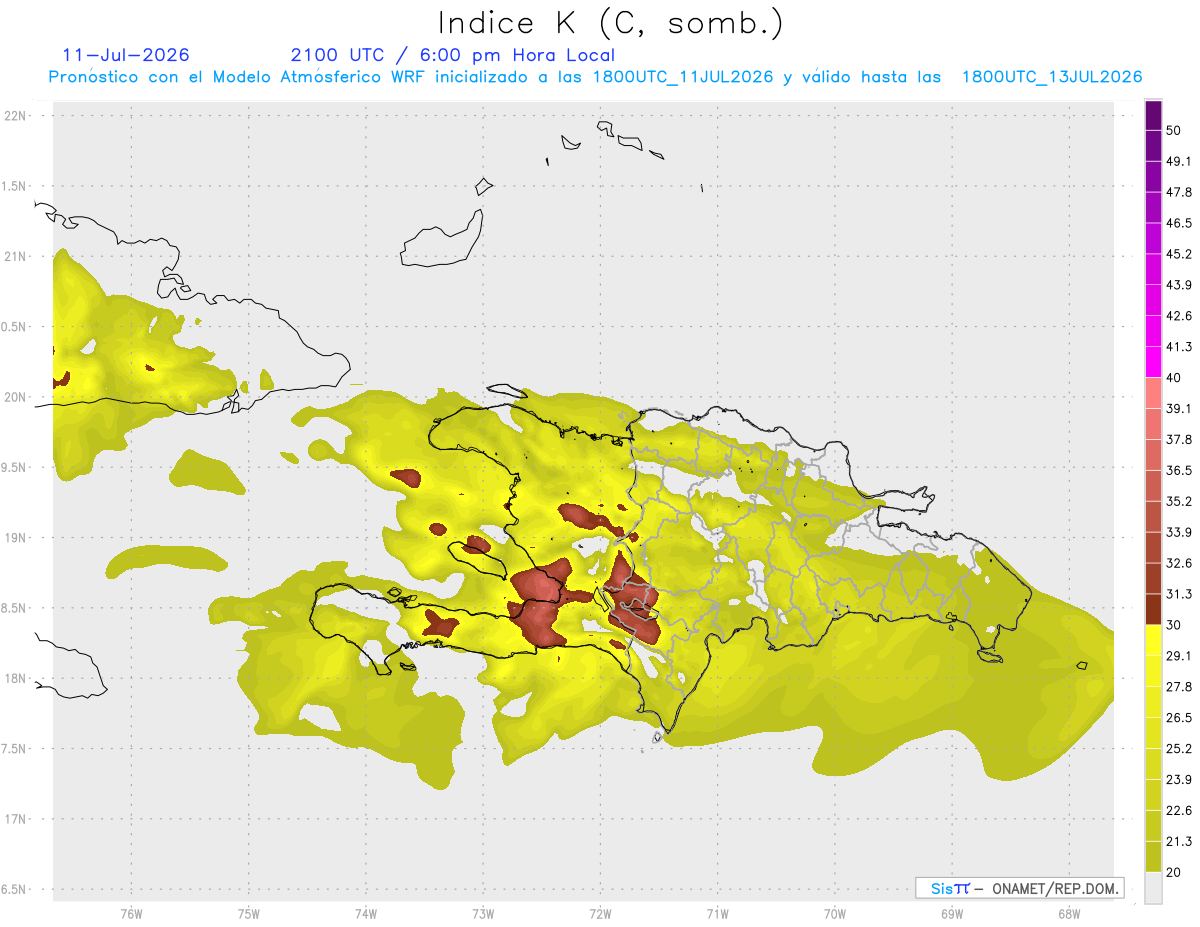Click the time "2100 UTC / 6:00 pm Hora Local"
This screenshot has height=927, width=1200.
[x=452, y=55]
